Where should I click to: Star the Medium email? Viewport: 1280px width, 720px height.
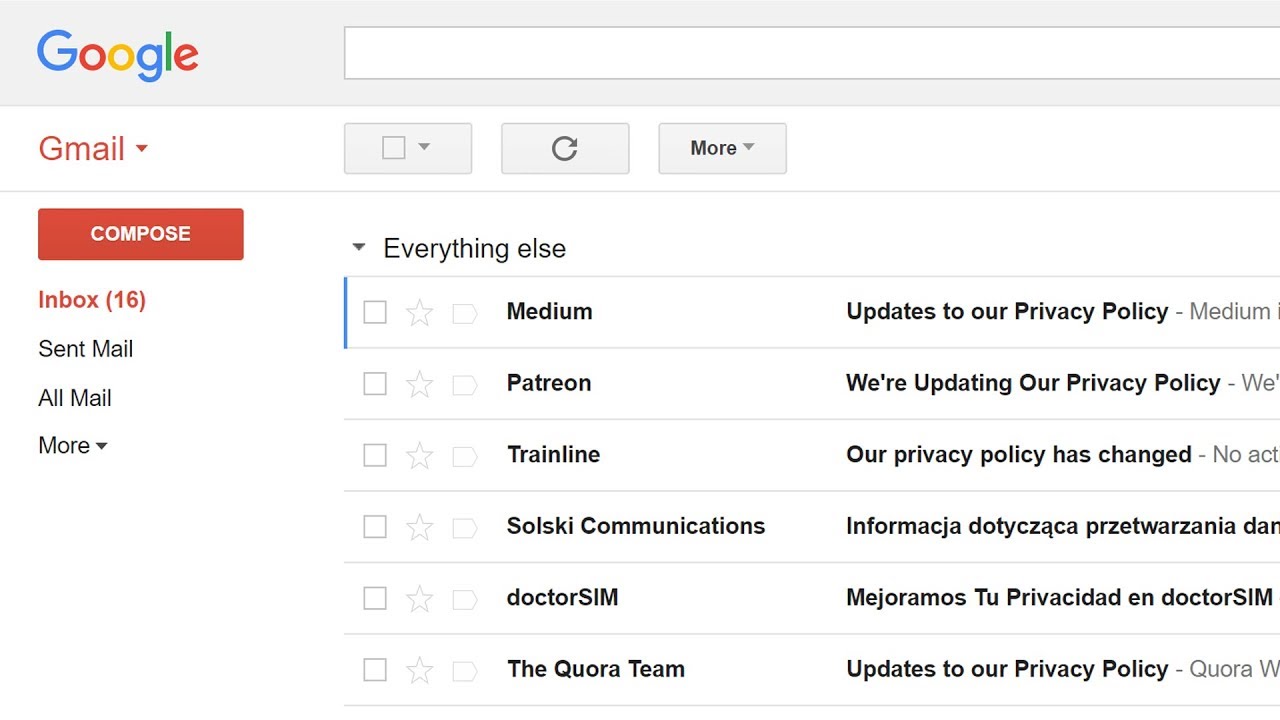[x=419, y=313]
